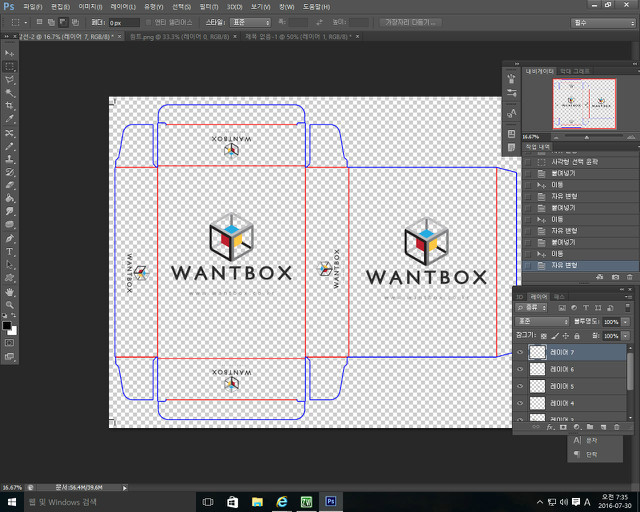Open the fill slider dropdown arrow

point(626,336)
